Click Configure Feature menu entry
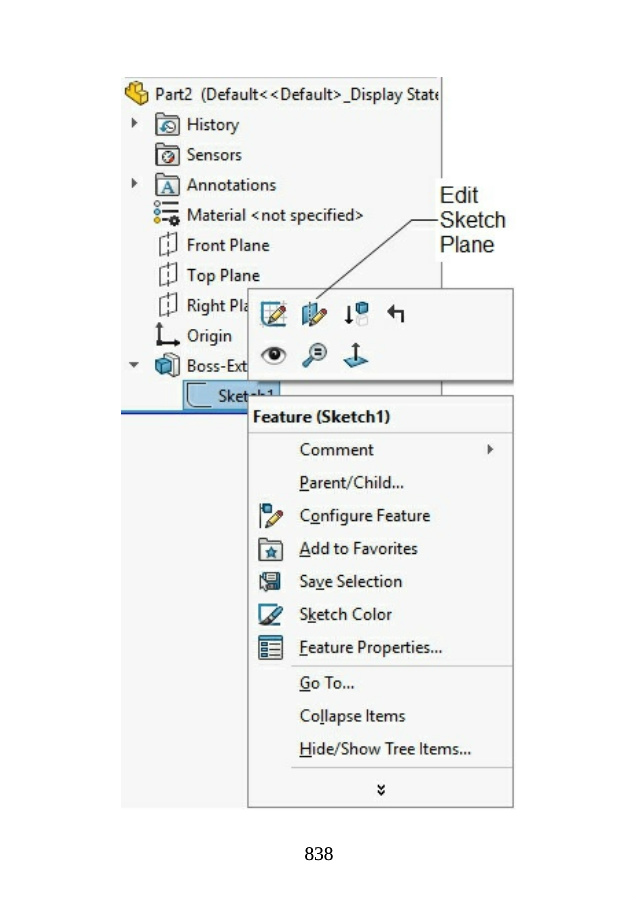The width and height of the screenshot is (636, 900). (364, 516)
